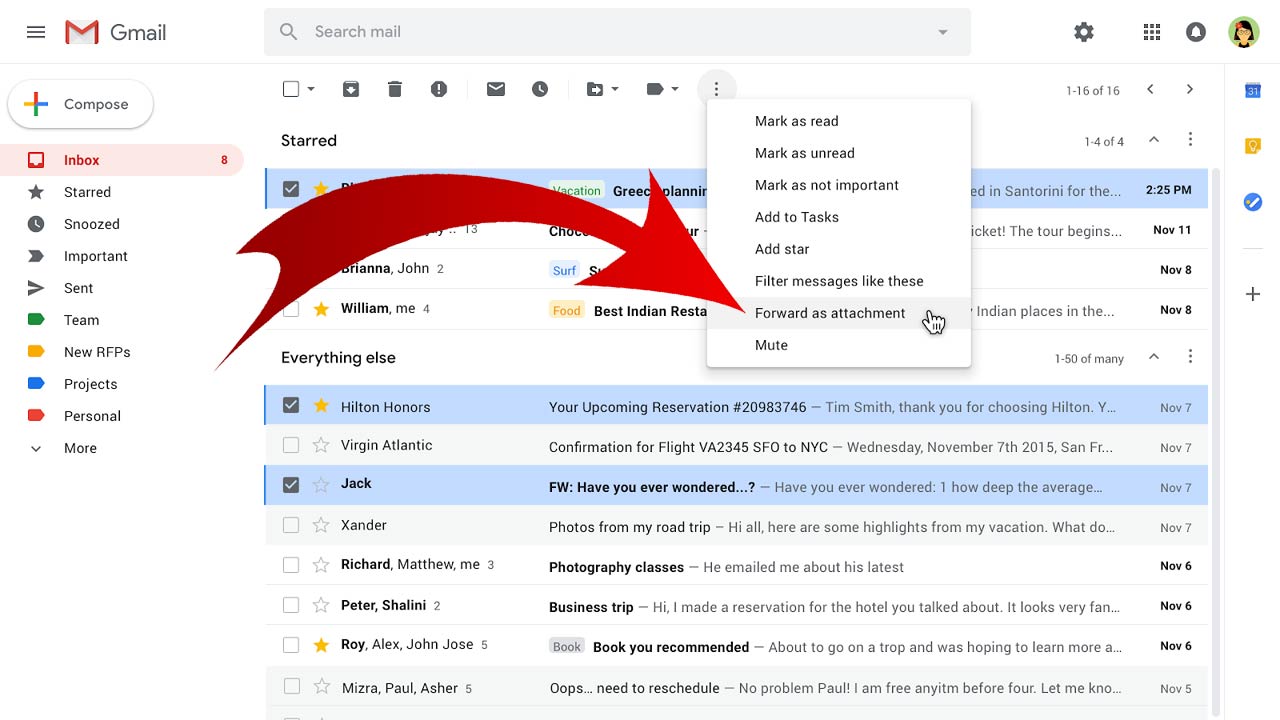Uncheck the Hilton Honors email checkbox
The image size is (1280, 720).
291,406
